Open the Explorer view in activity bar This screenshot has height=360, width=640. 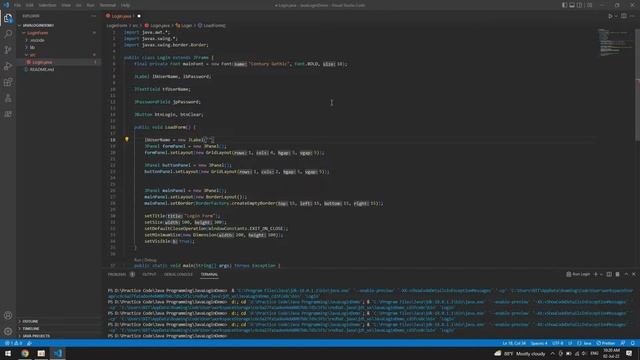(8, 18)
